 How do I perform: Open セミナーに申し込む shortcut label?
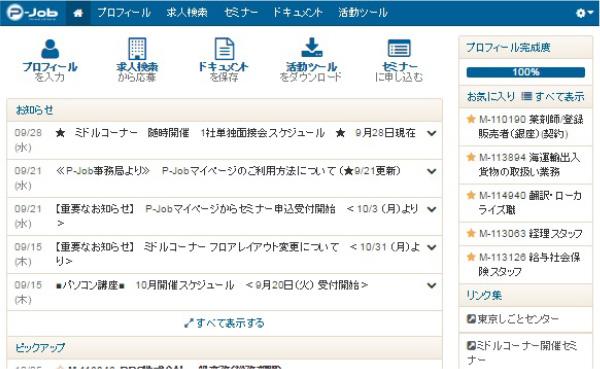click(x=399, y=72)
